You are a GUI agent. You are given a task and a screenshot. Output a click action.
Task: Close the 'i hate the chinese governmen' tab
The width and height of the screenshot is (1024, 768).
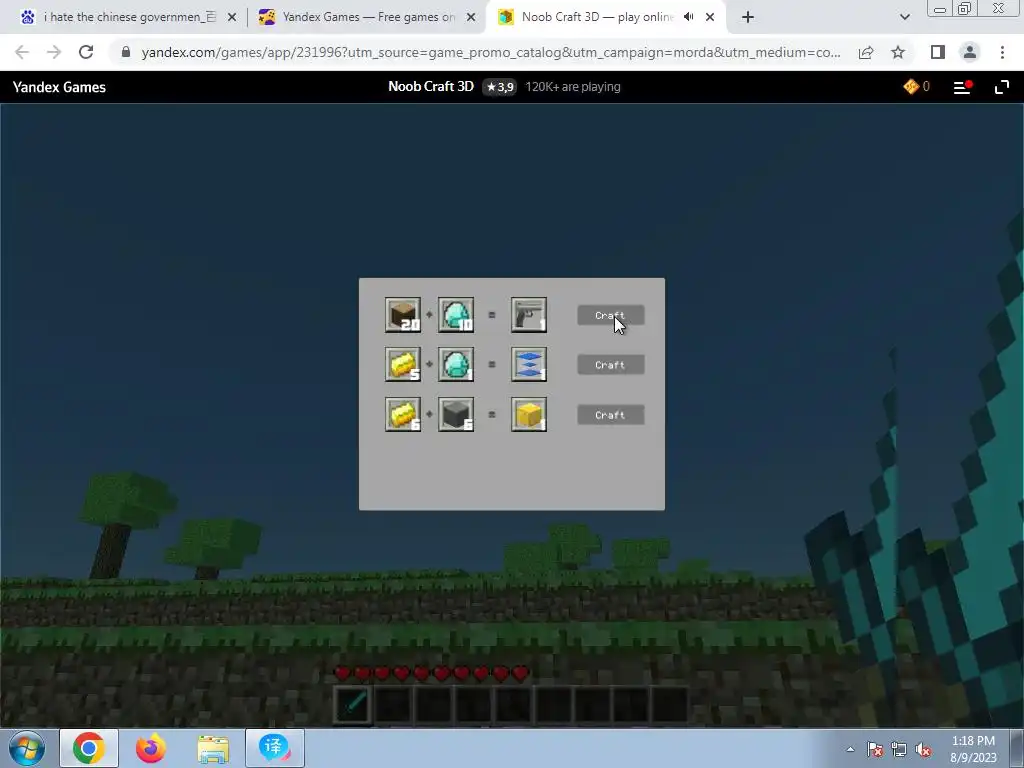(232, 18)
